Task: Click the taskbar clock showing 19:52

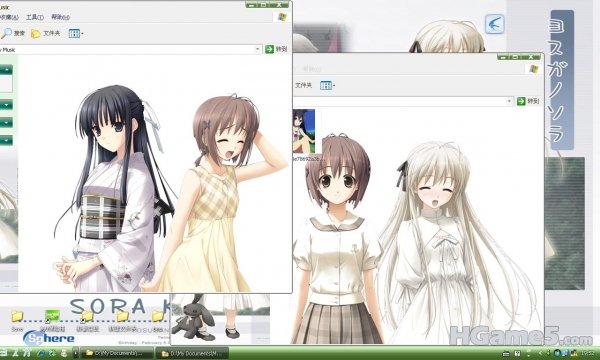Action: (x=588, y=353)
